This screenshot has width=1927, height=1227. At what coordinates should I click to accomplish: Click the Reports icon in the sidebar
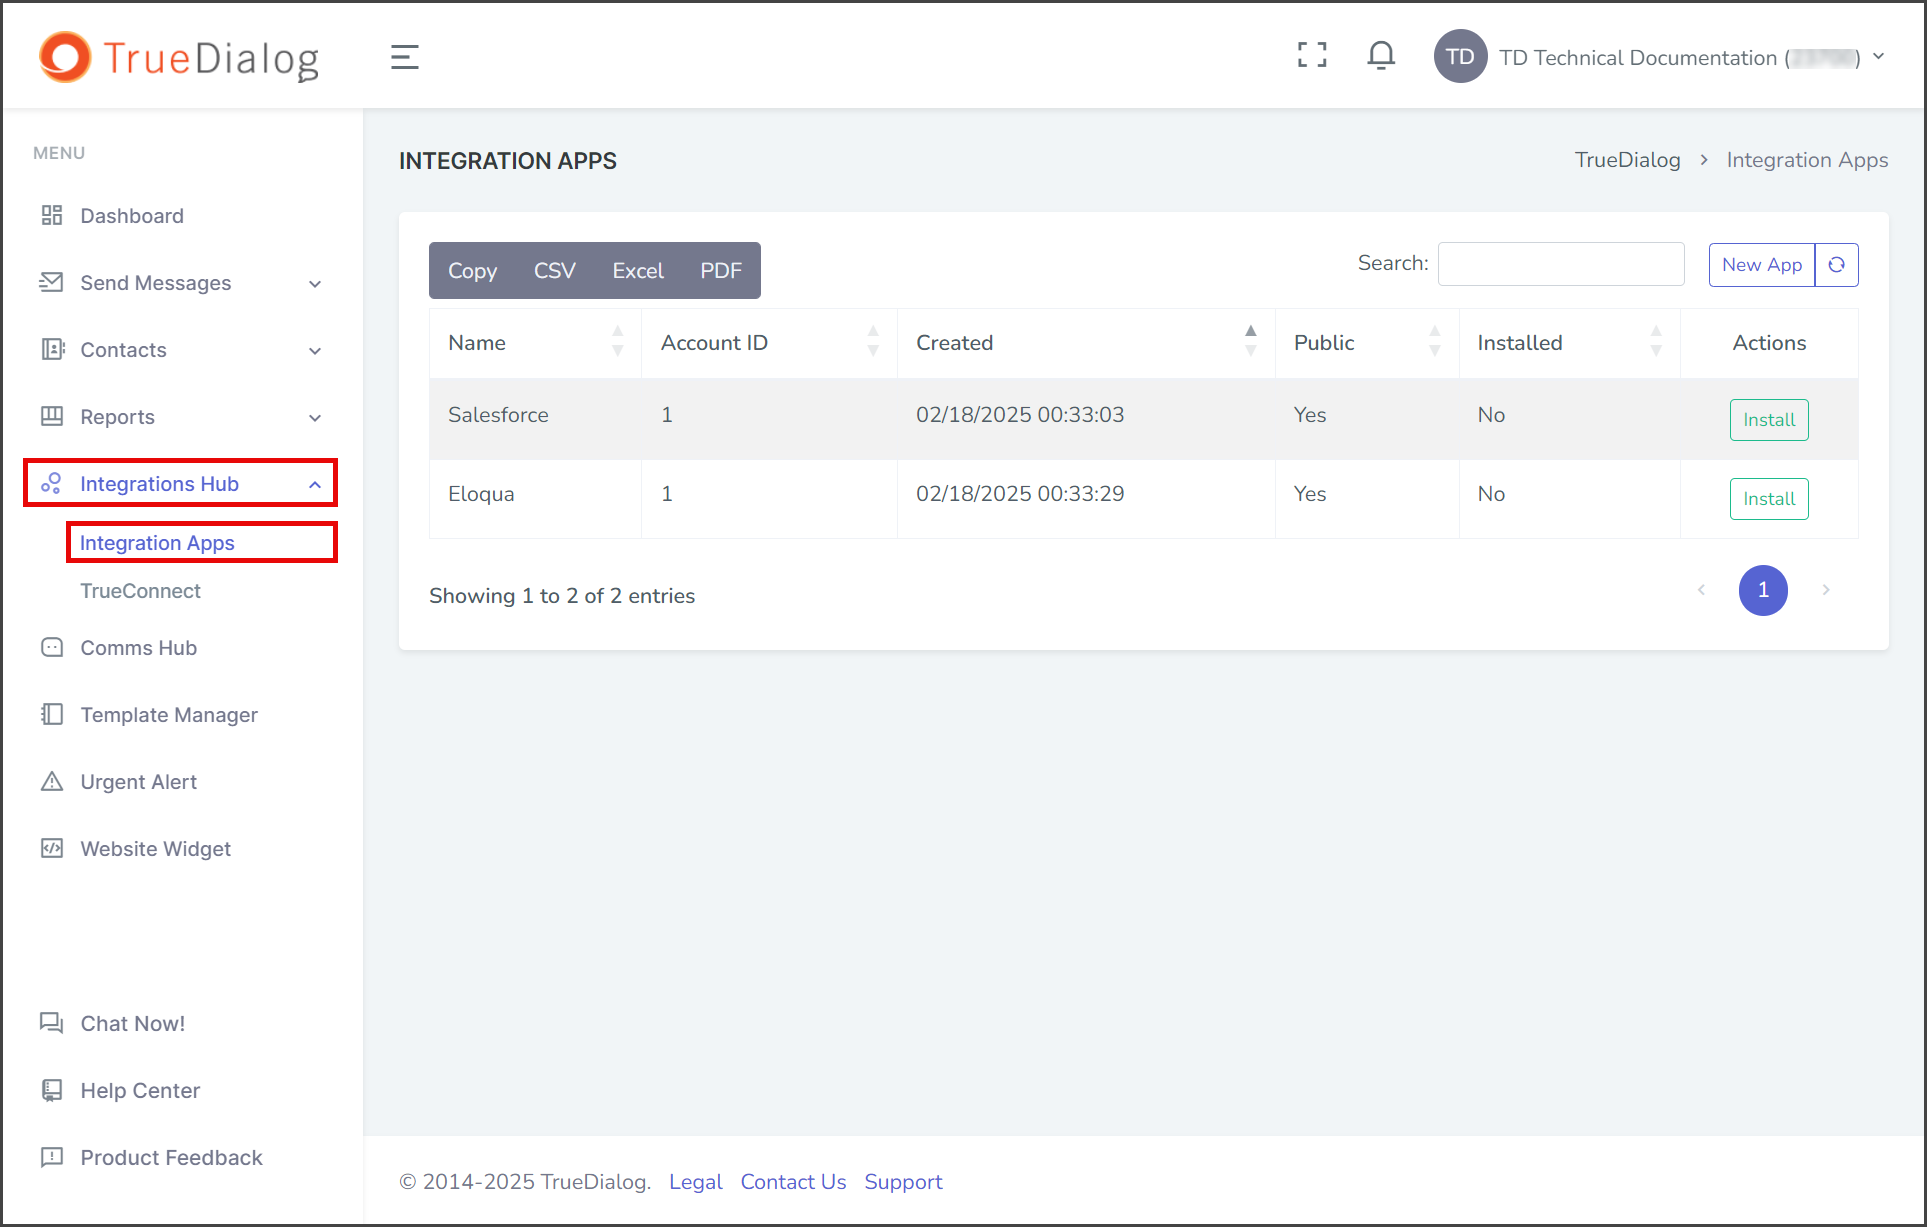52,416
